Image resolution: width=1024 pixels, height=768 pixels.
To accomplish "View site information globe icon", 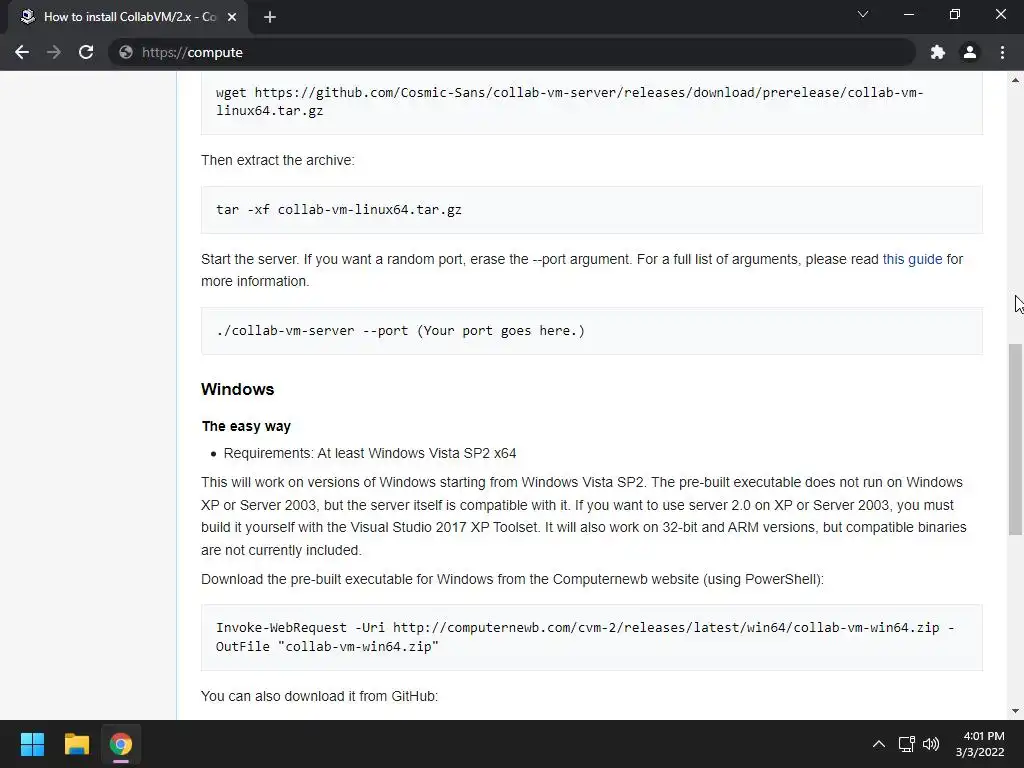I will pos(126,52).
